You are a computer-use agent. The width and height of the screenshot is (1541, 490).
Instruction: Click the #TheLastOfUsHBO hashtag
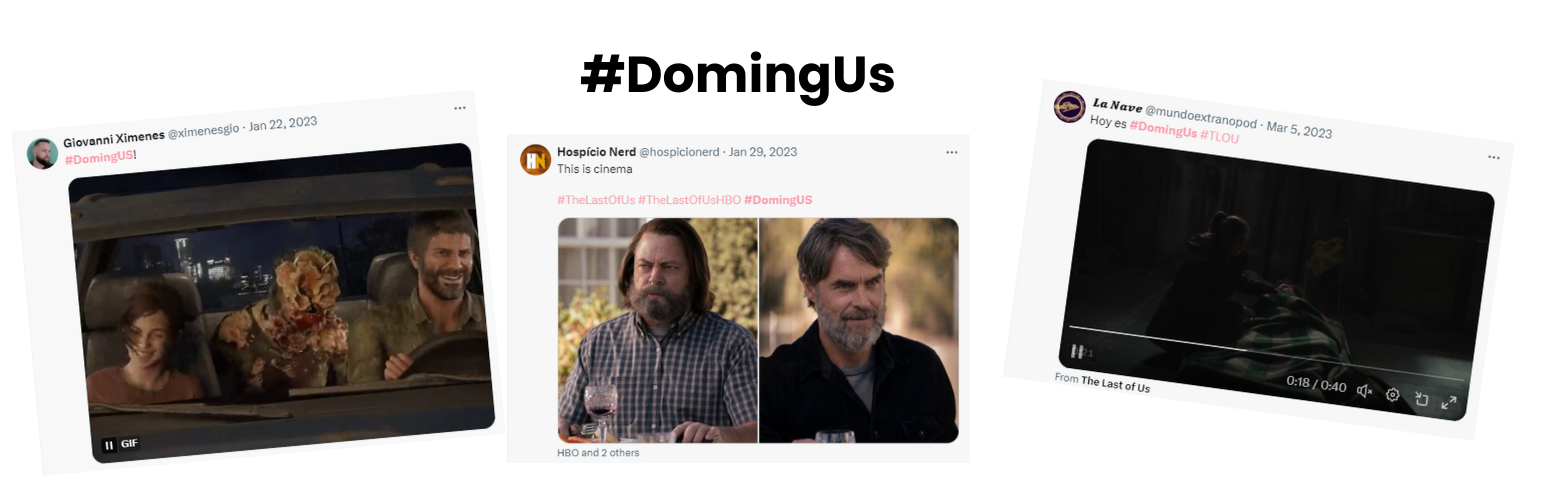[x=689, y=200]
